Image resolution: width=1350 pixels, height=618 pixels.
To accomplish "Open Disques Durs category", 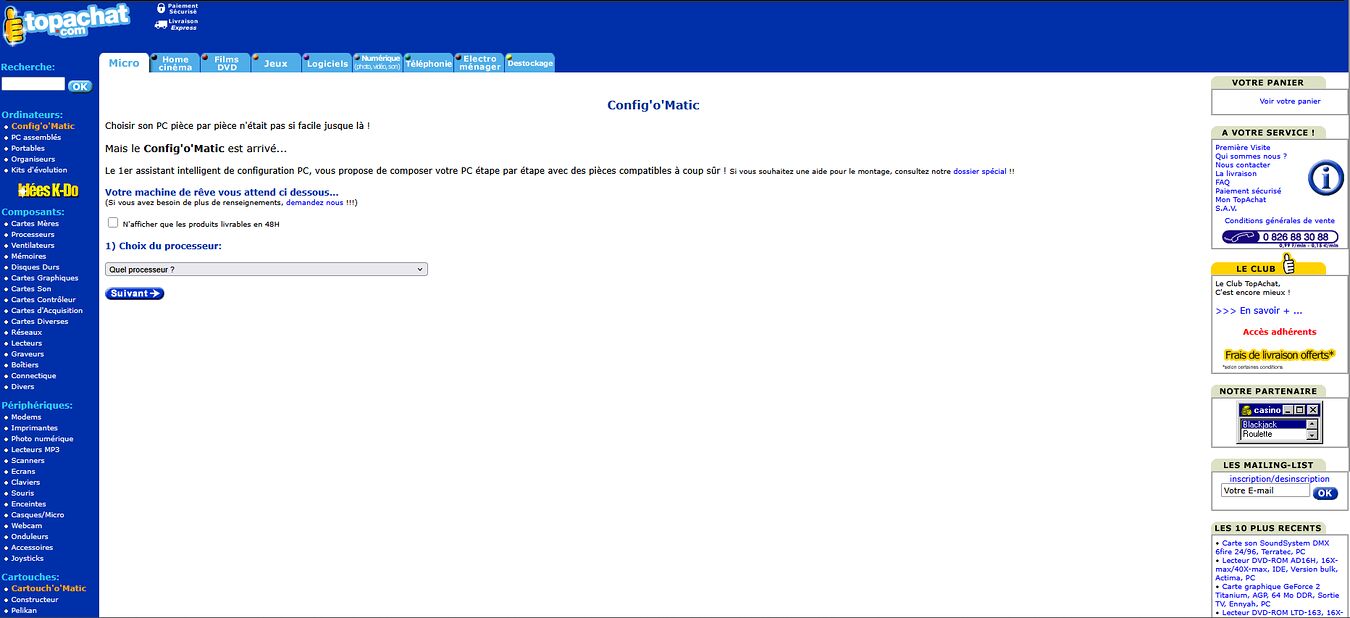I will click(35, 267).
